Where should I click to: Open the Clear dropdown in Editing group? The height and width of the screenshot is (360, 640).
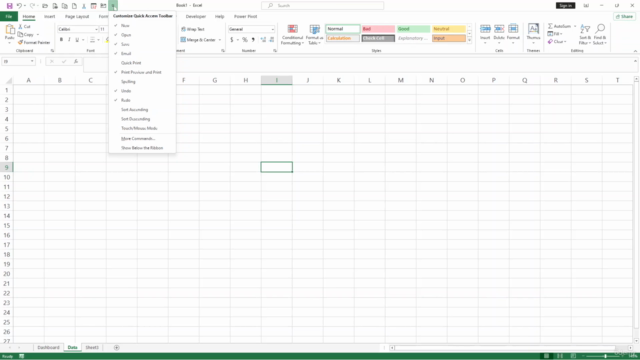(557, 42)
